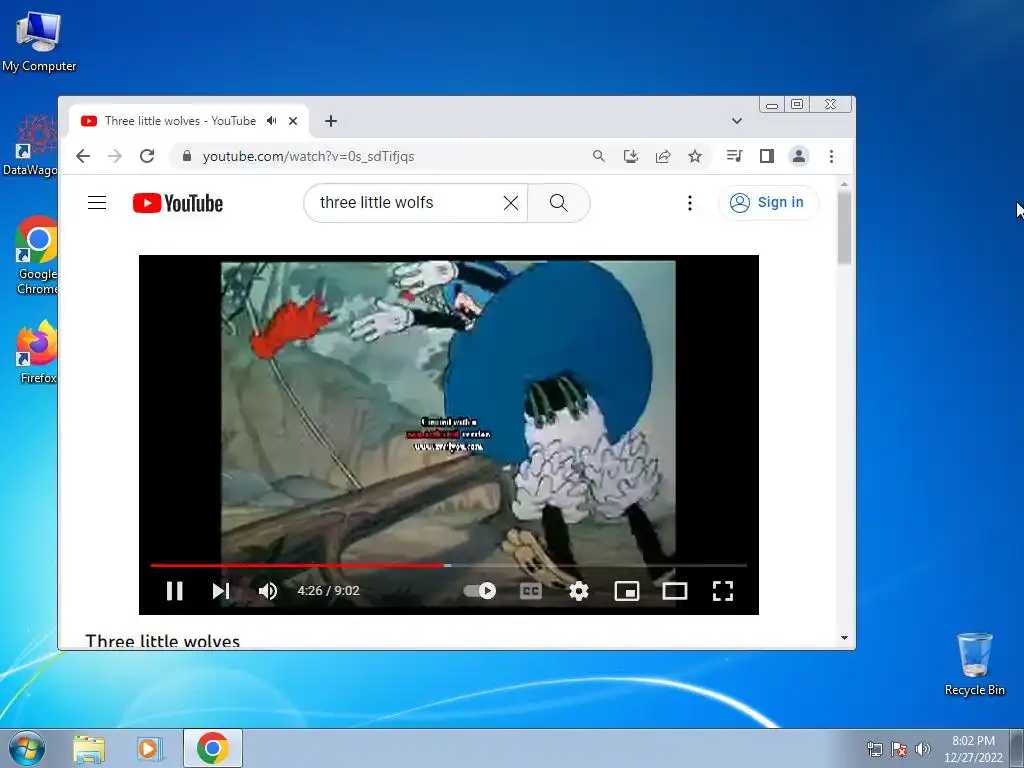1024x768 pixels.
Task: Open Chrome zoom magnifier icon
Action: (x=598, y=156)
